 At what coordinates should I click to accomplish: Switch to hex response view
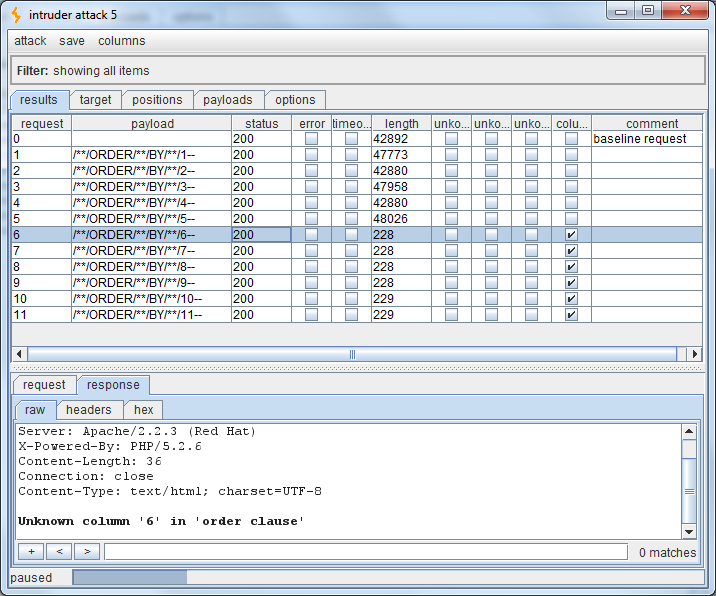143,410
